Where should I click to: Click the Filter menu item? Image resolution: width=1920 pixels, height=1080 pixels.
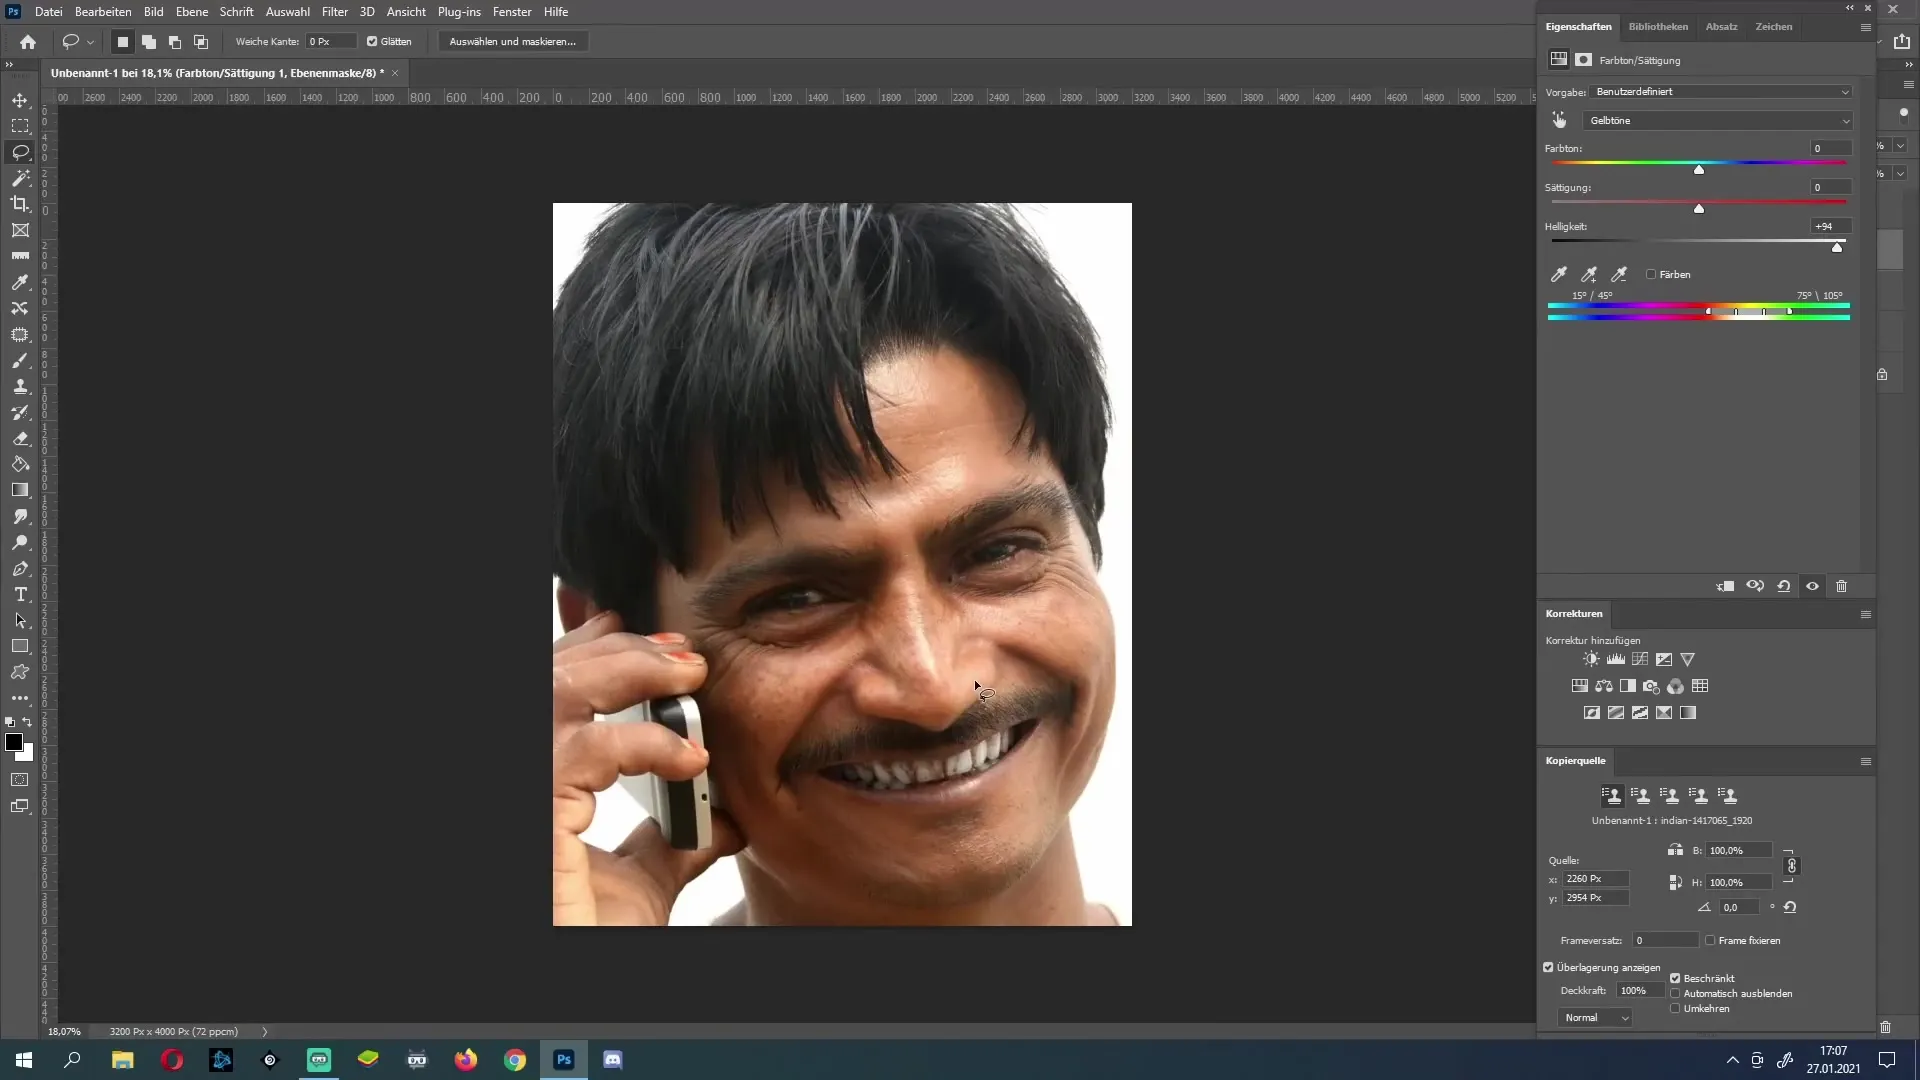(334, 11)
